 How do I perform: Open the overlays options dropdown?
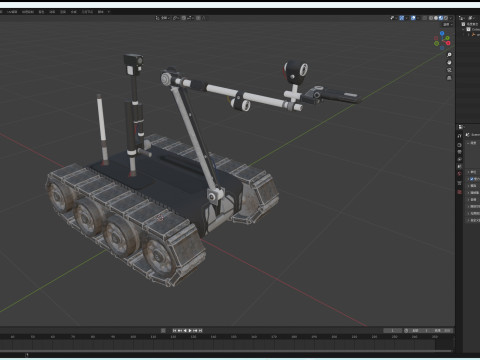[418, 18]
